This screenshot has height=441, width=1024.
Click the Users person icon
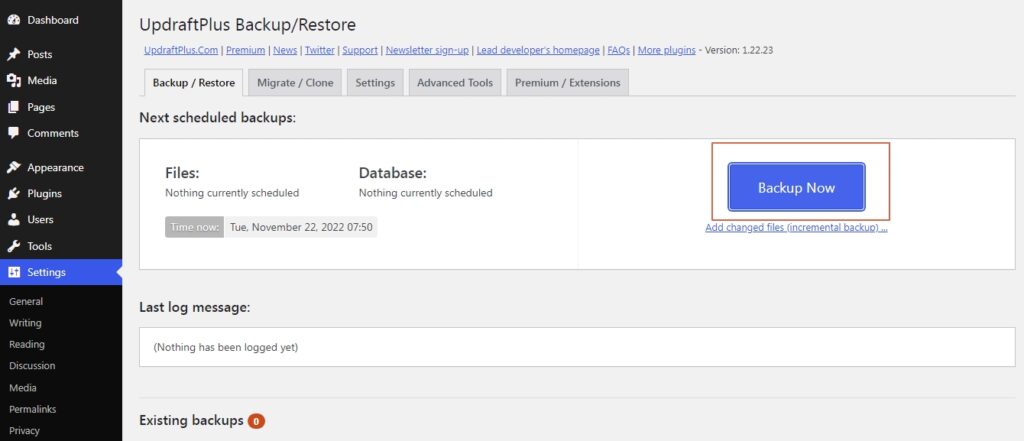tap(14, 220)
